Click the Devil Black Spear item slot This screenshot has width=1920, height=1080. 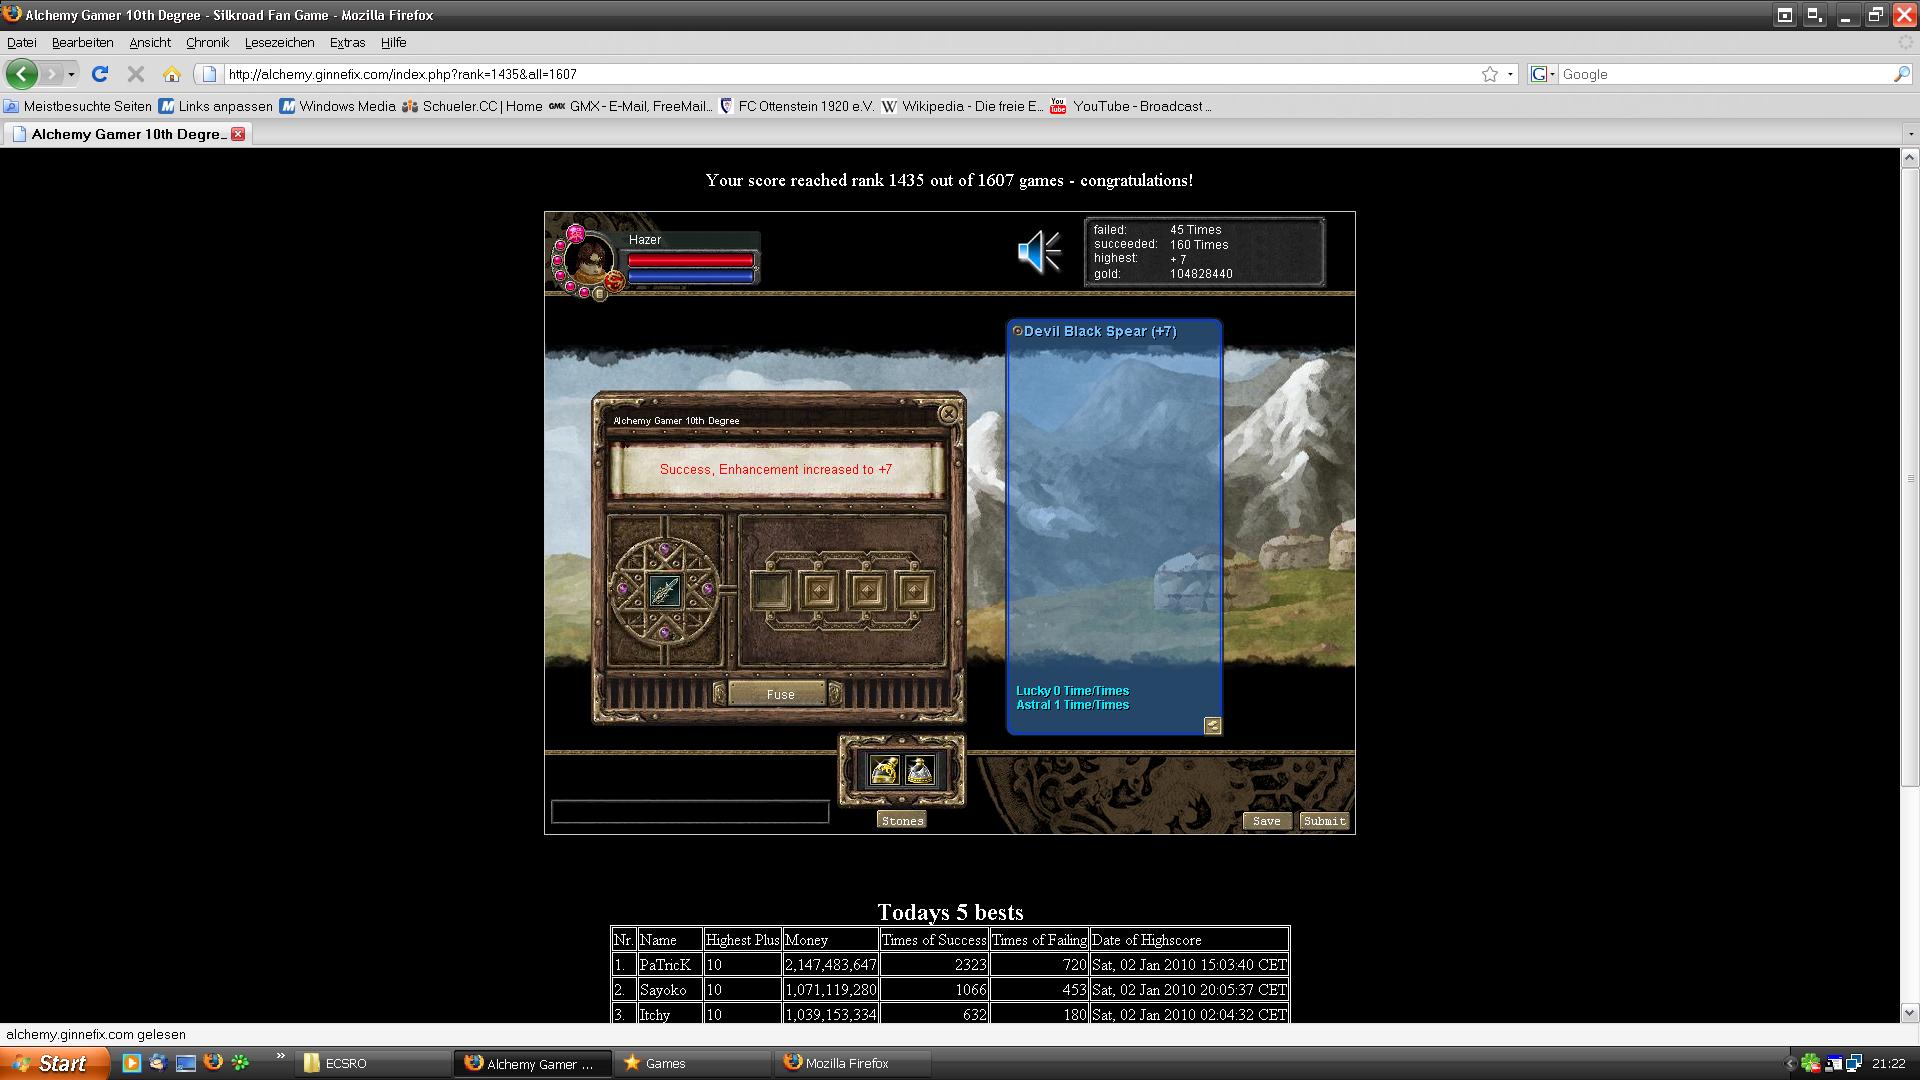[664, 591]
